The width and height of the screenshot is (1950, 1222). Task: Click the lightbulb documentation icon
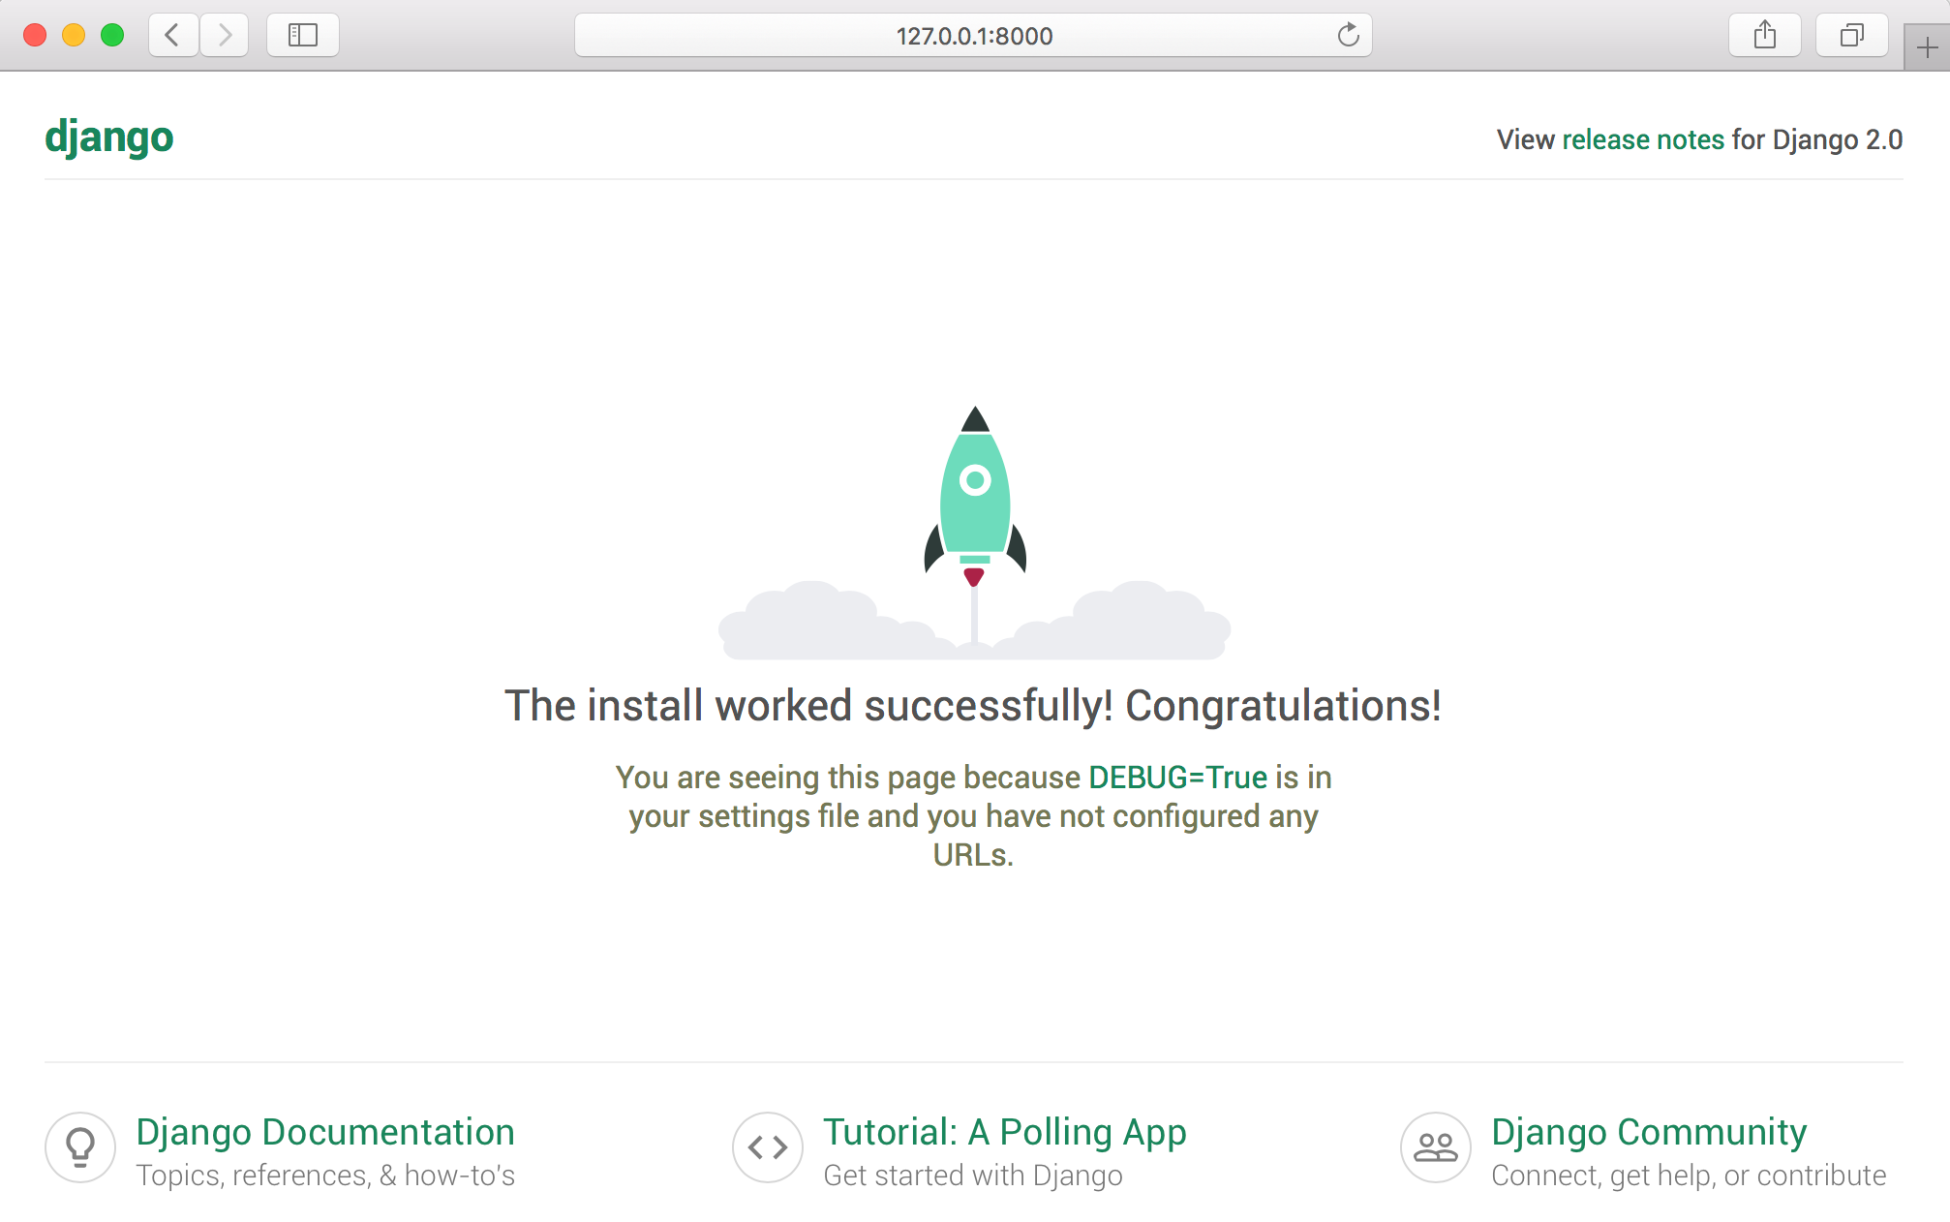point(80,1147)
